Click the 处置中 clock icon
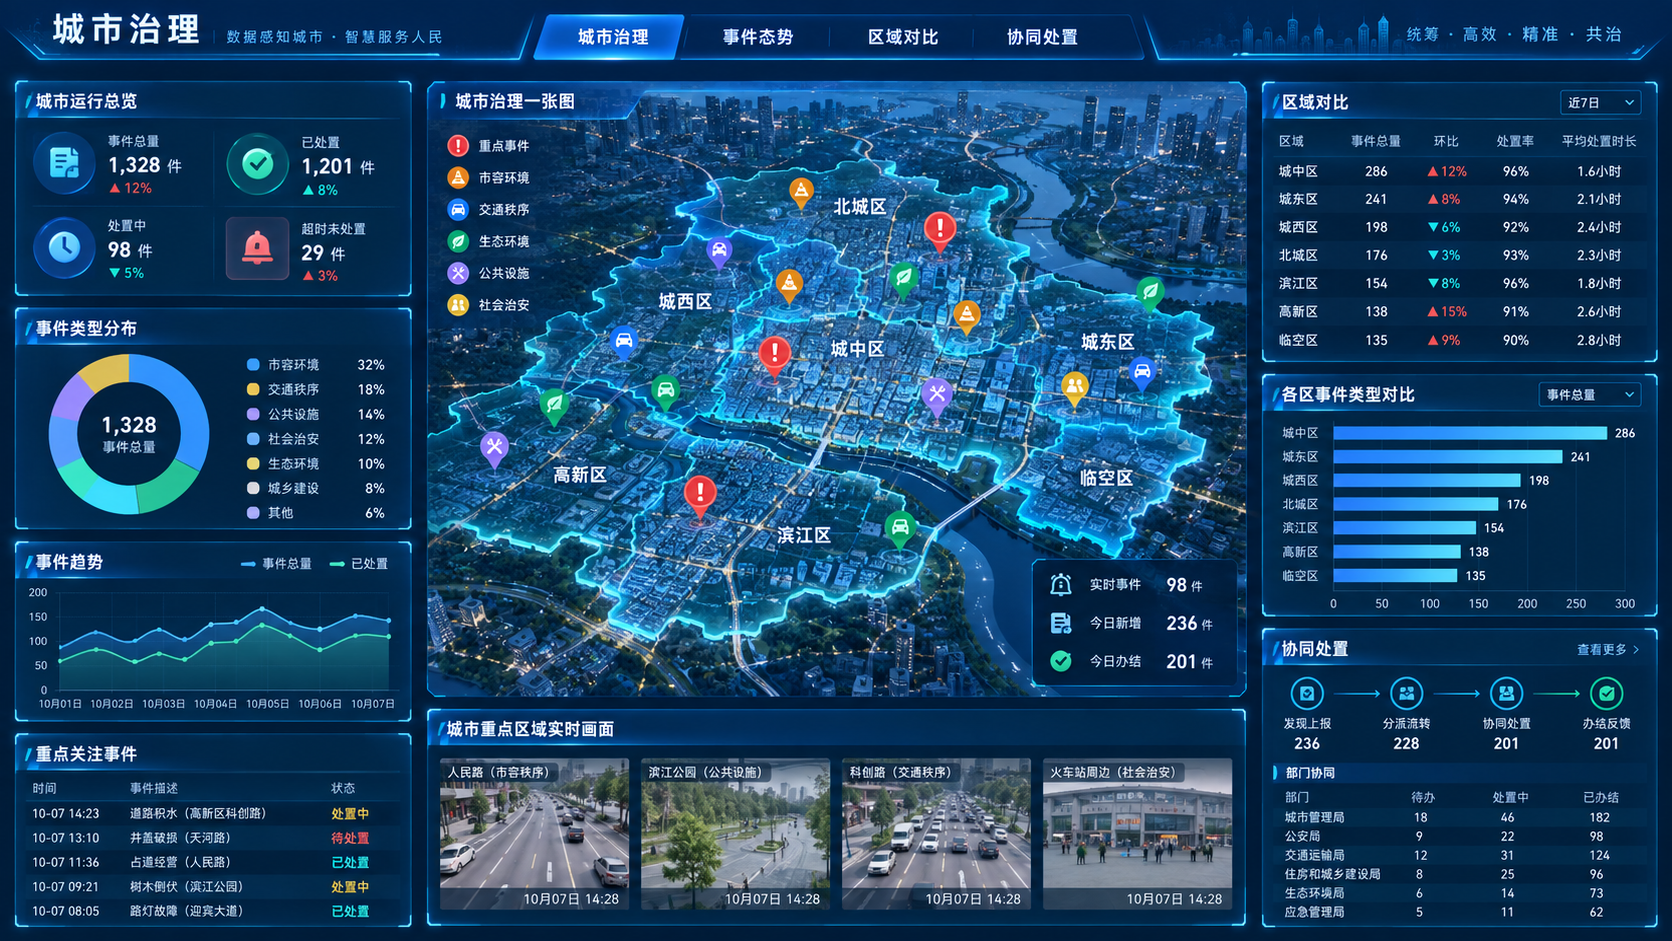This screenshot has height=941, width=1672. [x=64, y=247]
